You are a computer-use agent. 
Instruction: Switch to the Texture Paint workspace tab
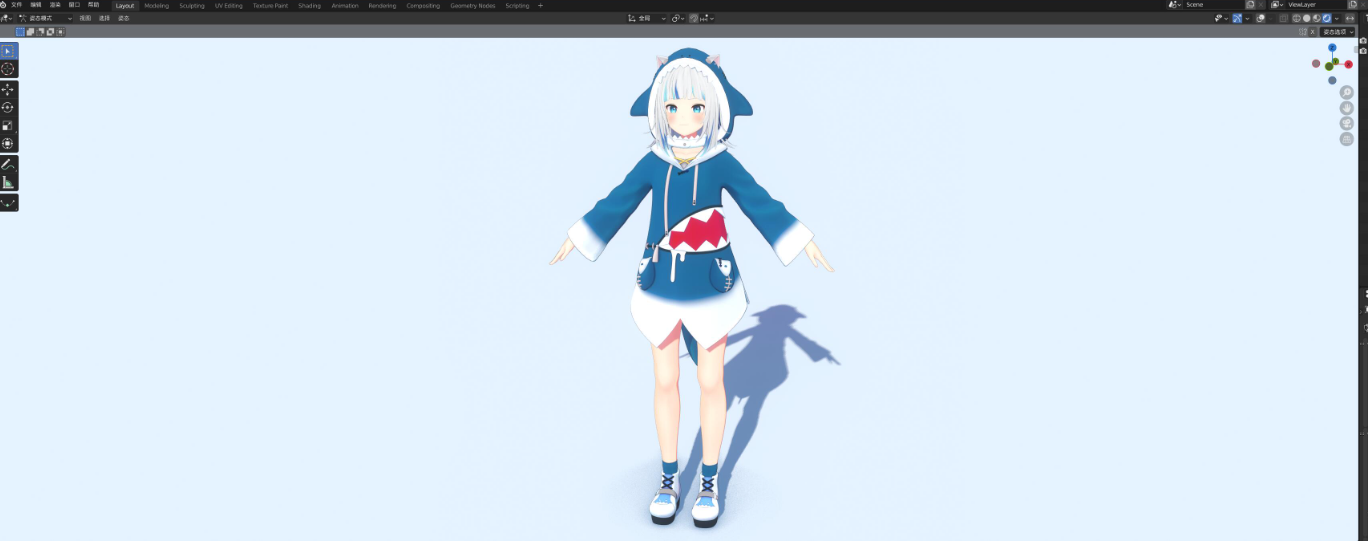click(270, 5)
